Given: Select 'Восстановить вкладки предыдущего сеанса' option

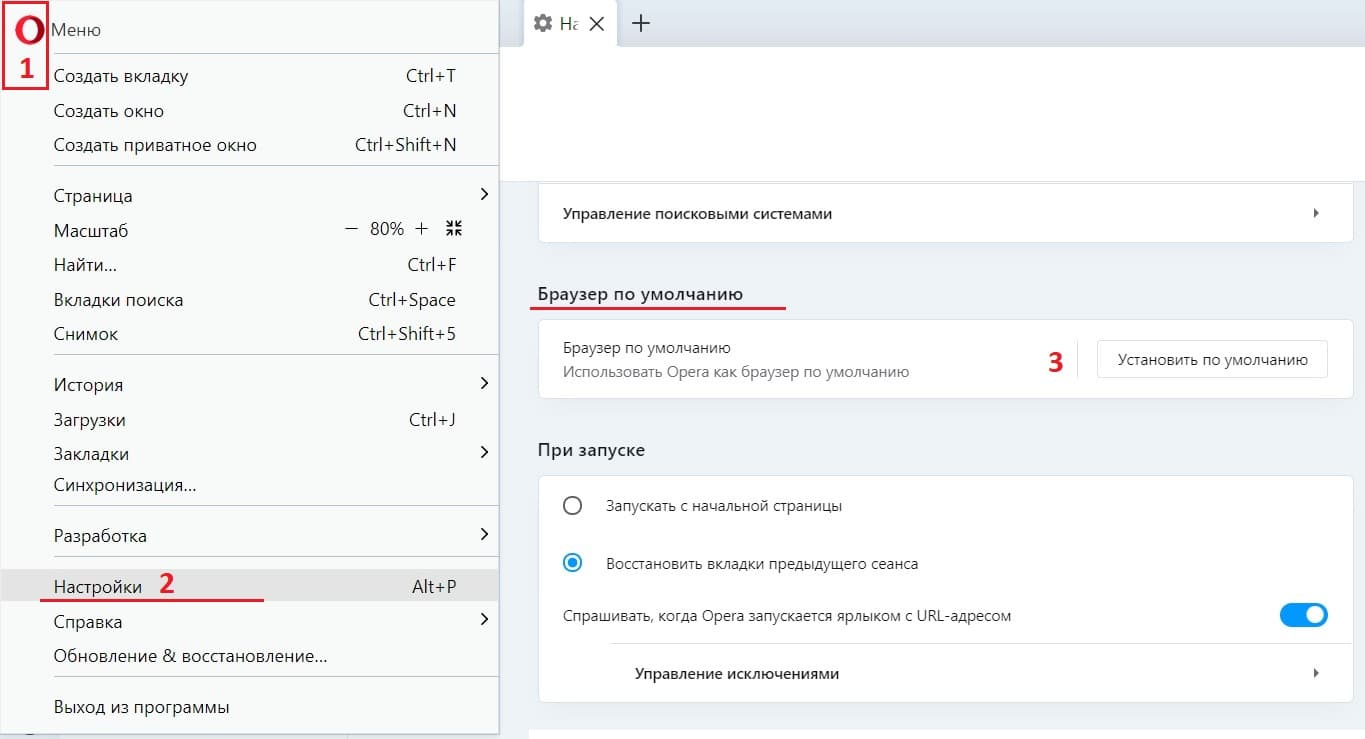Looking at the screenshot, I should tap(572, 563).
